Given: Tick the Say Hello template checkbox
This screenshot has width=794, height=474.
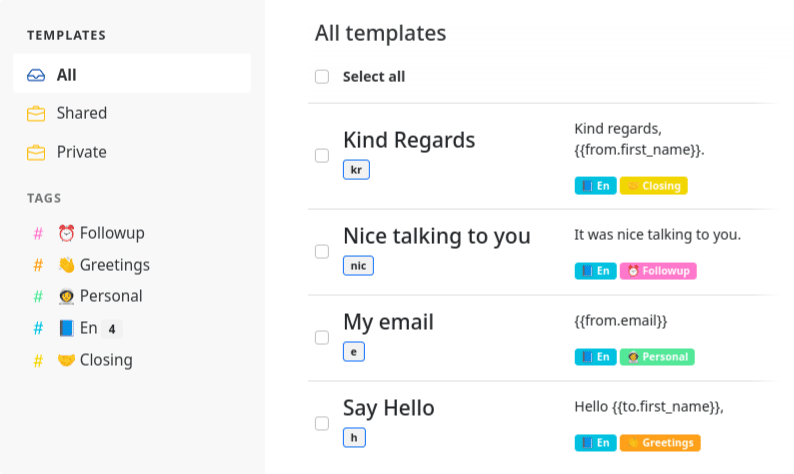Looking at the screenshot, I should [322, 423].
